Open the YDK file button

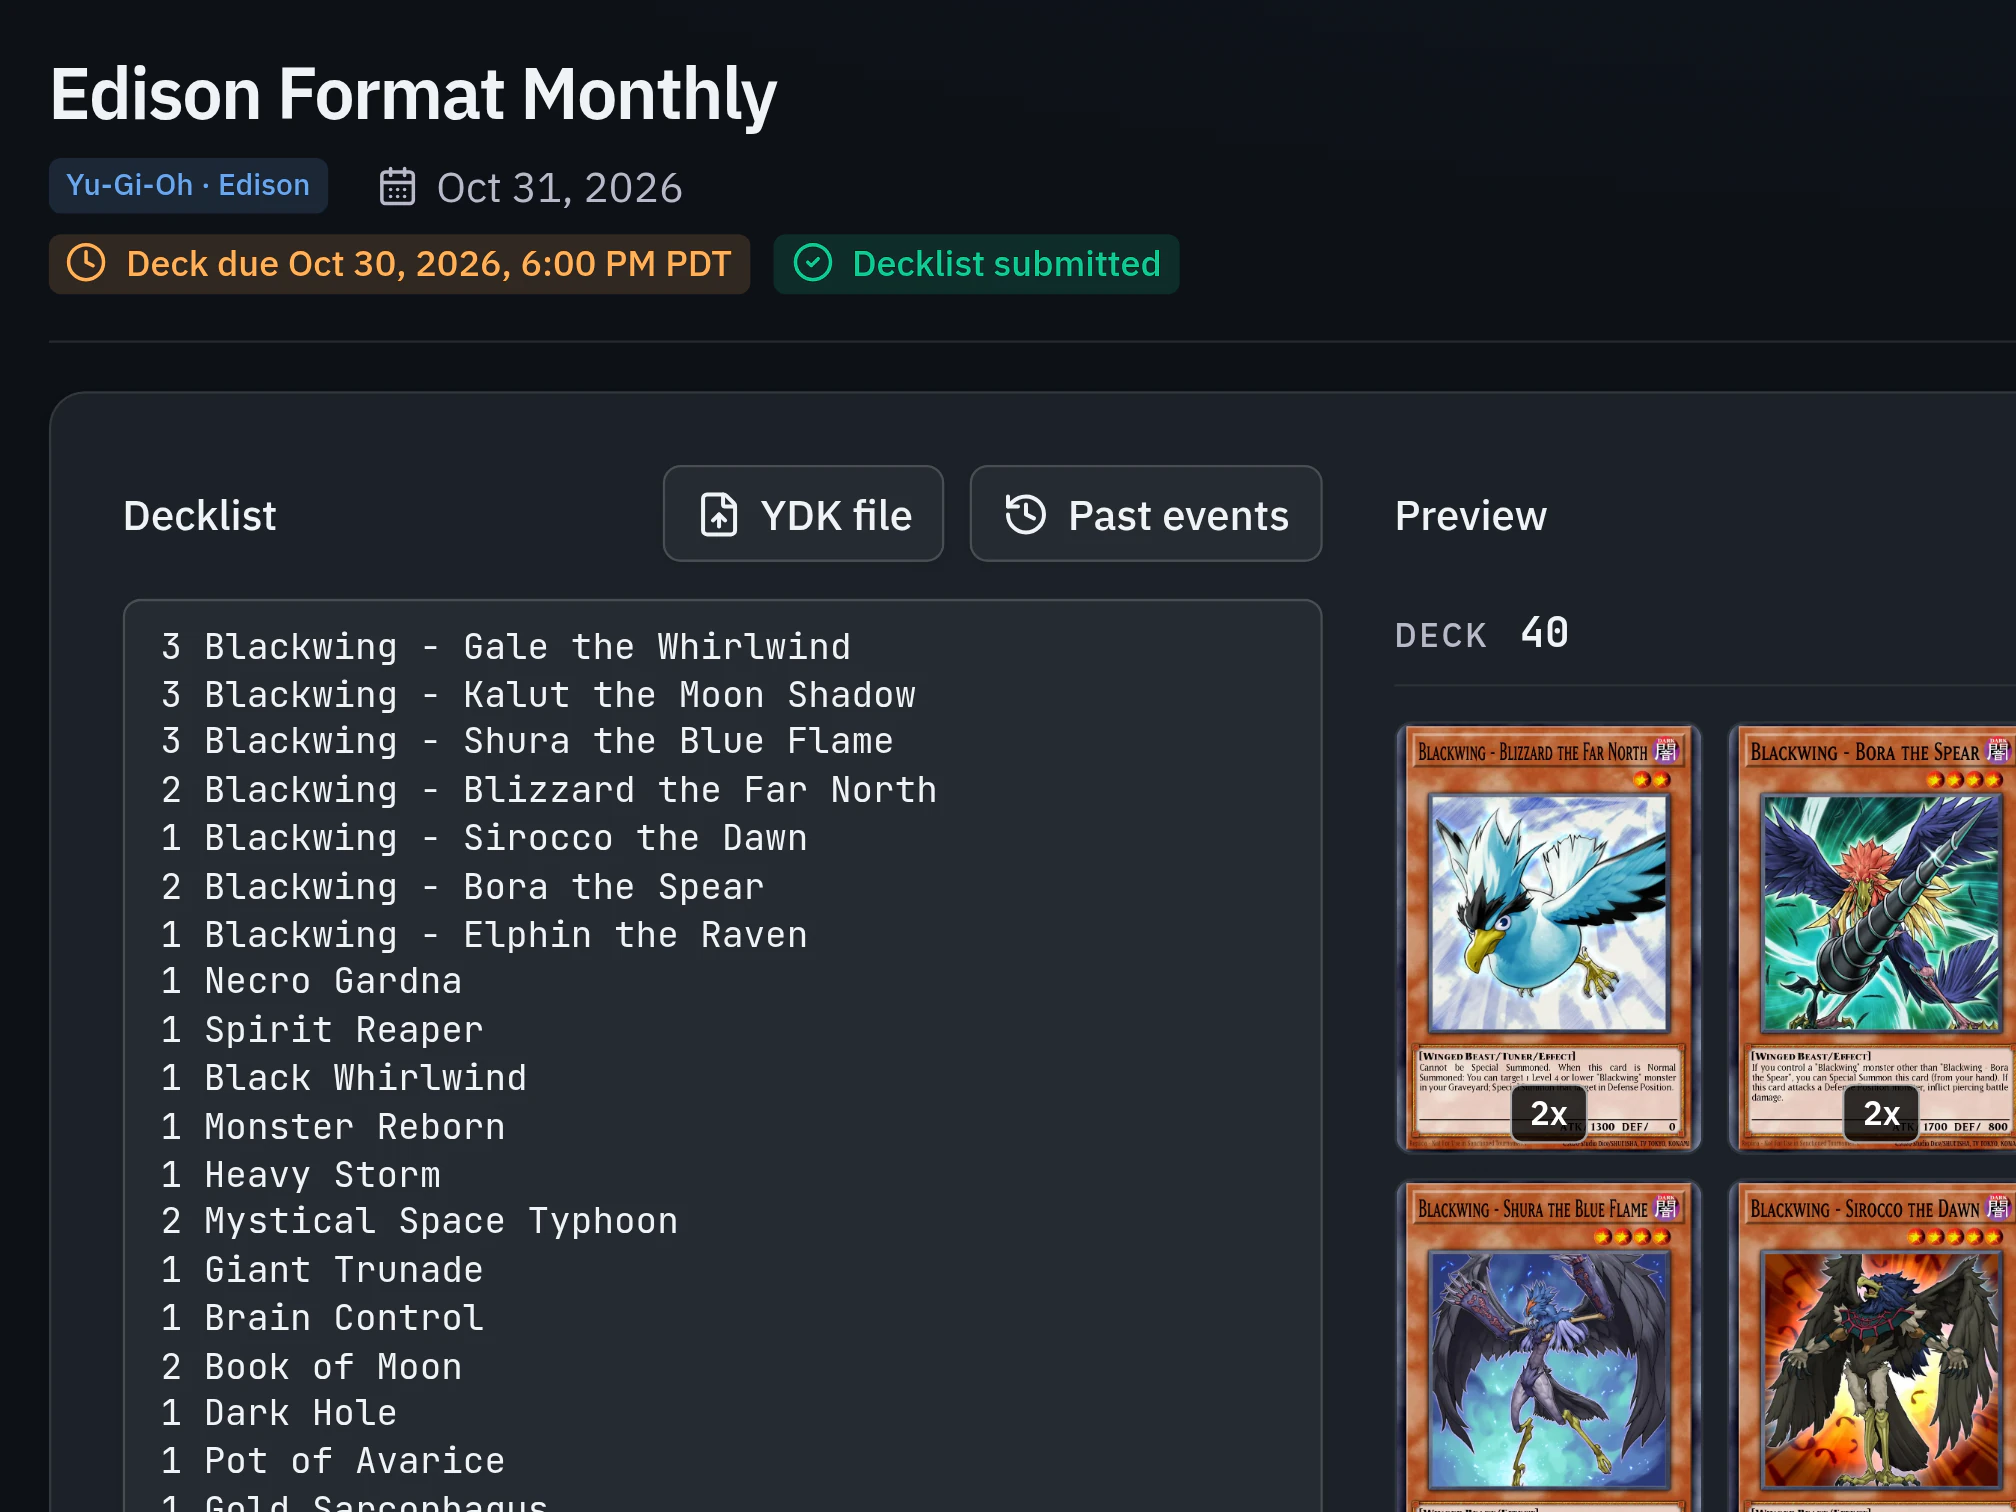803,514
